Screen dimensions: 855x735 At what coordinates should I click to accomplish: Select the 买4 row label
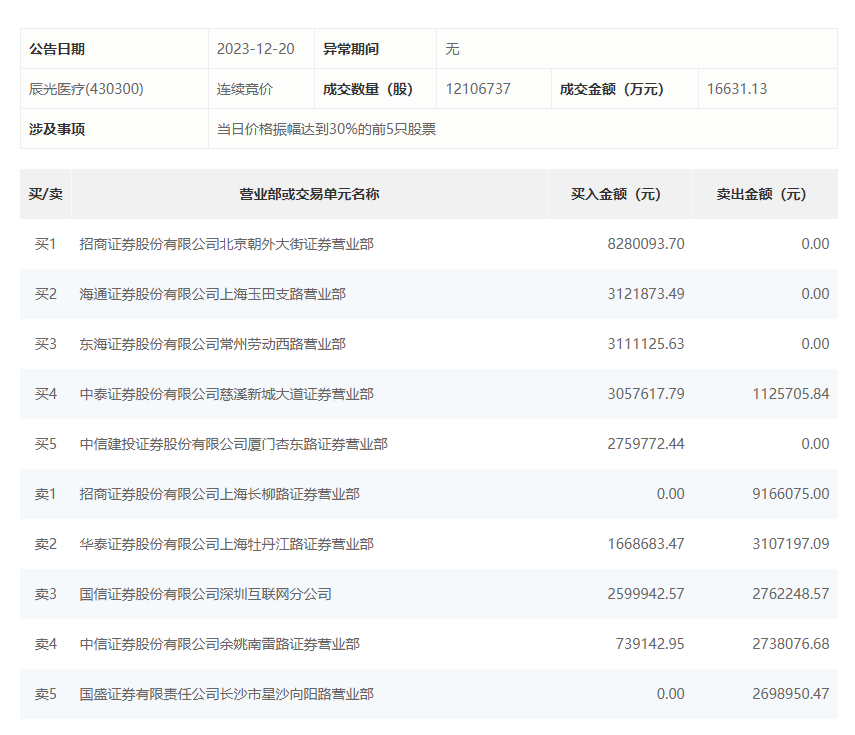point(45,394)
